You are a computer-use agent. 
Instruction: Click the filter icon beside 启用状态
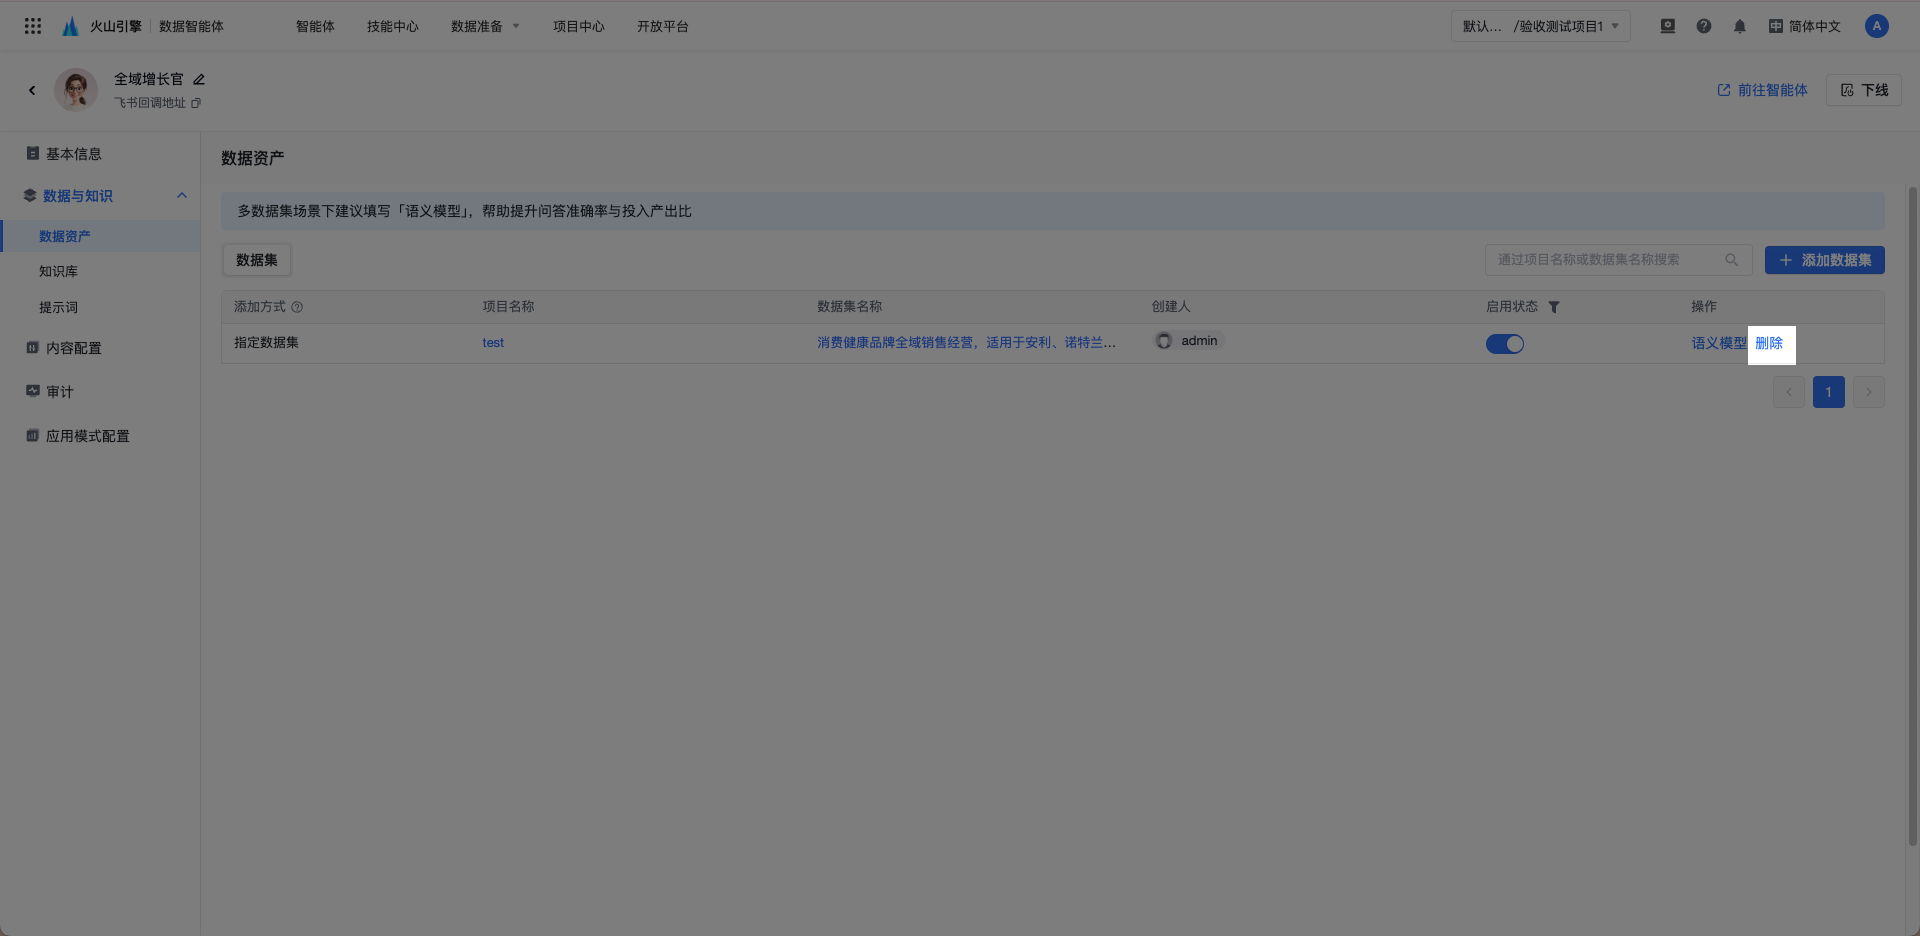(x=1554, y=307)
